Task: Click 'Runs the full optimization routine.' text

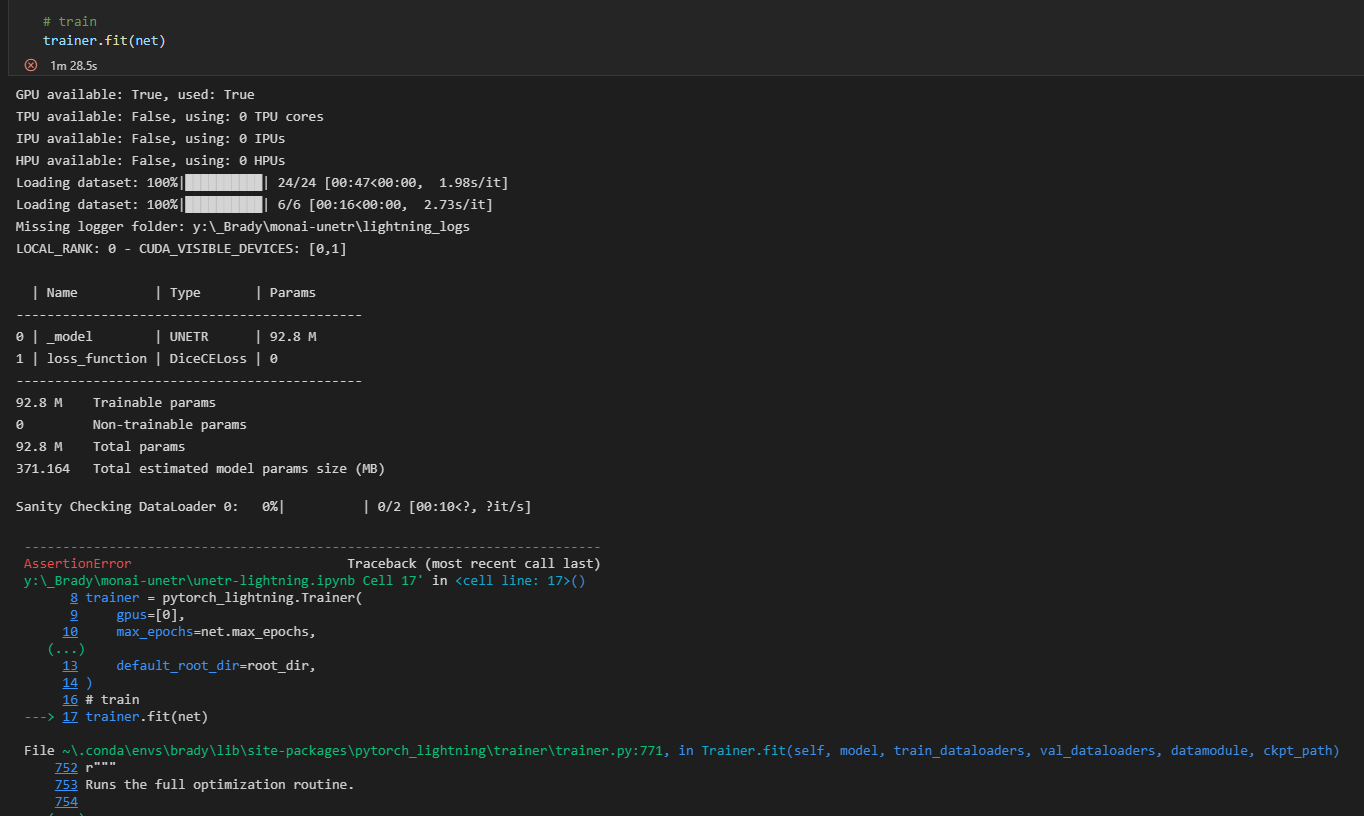Action: 220,784
